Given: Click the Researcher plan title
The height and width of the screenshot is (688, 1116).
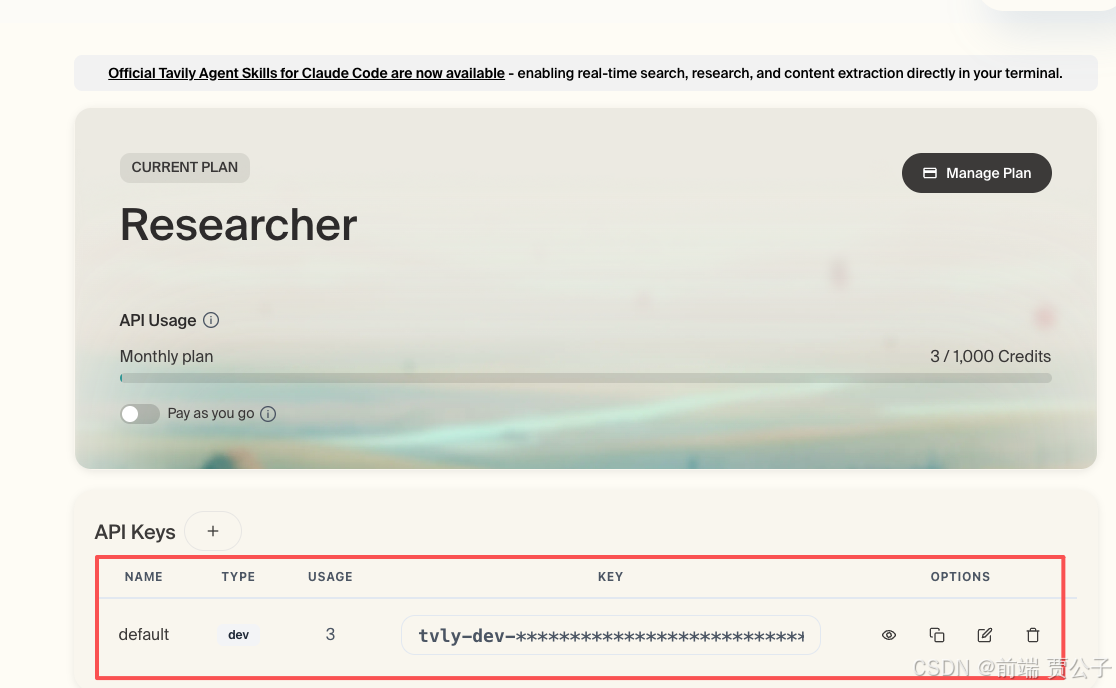Looking at the screenshot, I should pos(238,225).
